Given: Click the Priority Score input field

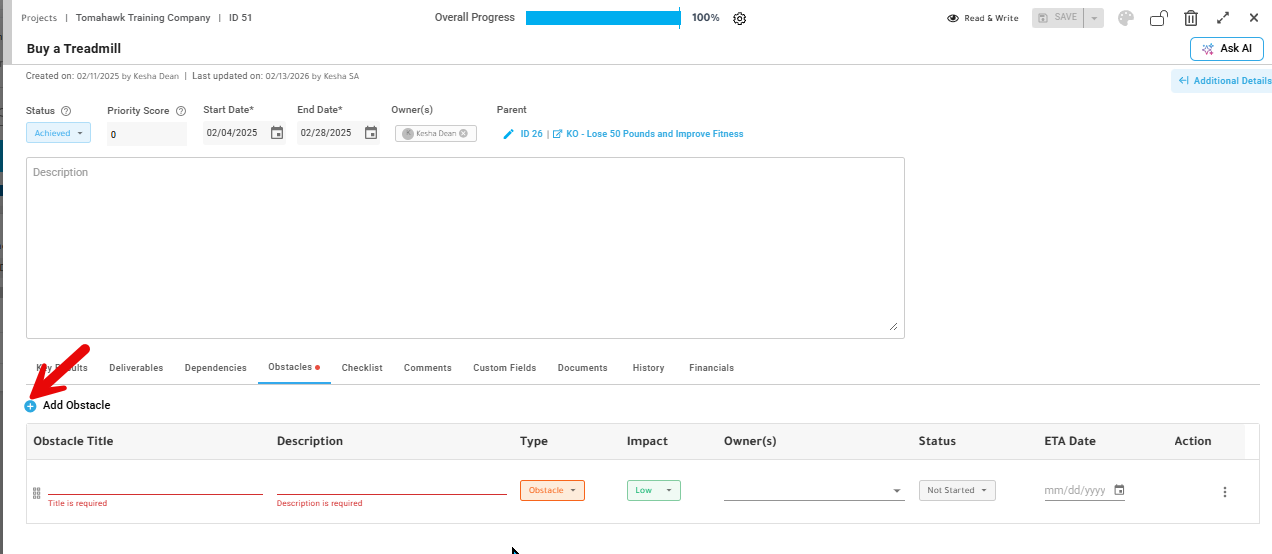Looking at the screenshot, I should pyautogui.click(x=147, y=134).
